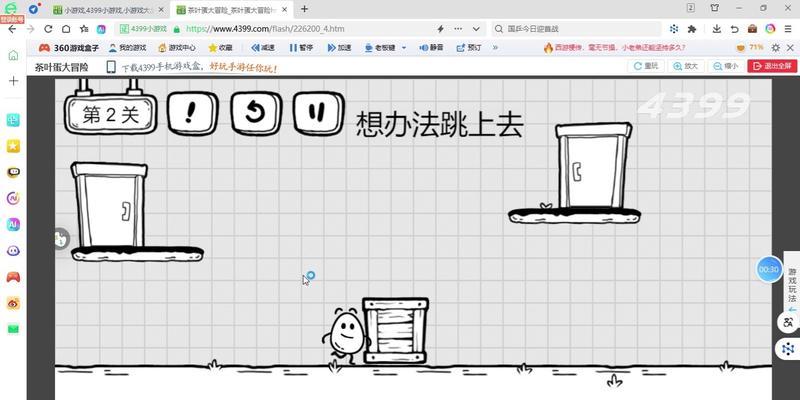Click the lightning speed-mode icon in address bar
This screenshot has height=400, width=800.
440,29
